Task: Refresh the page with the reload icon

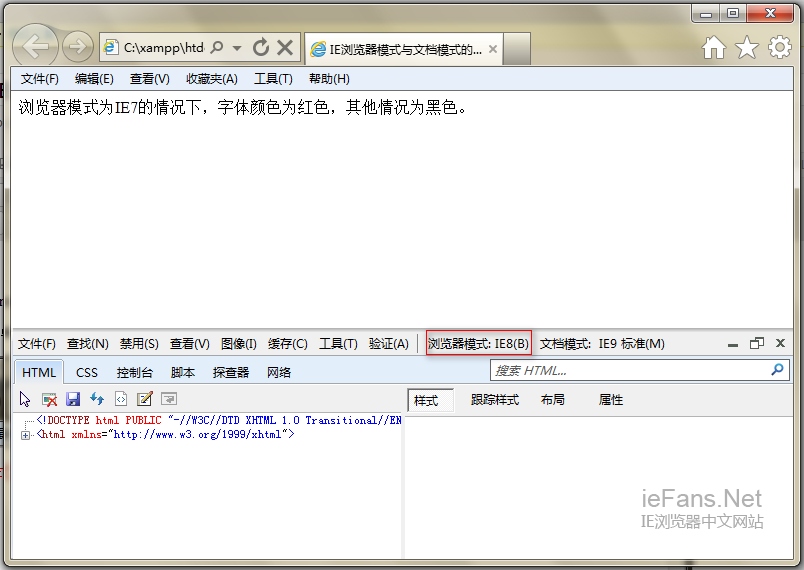Action: click(260, 47)
